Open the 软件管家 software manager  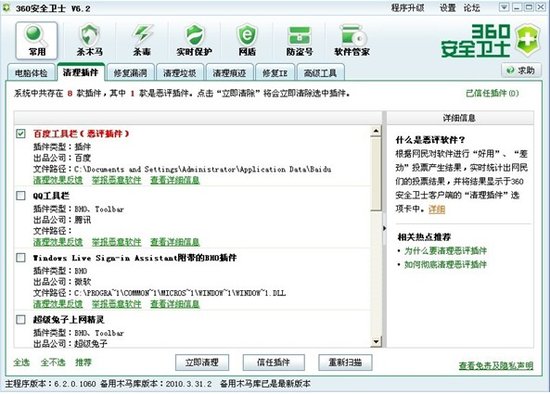pos(352,41)
